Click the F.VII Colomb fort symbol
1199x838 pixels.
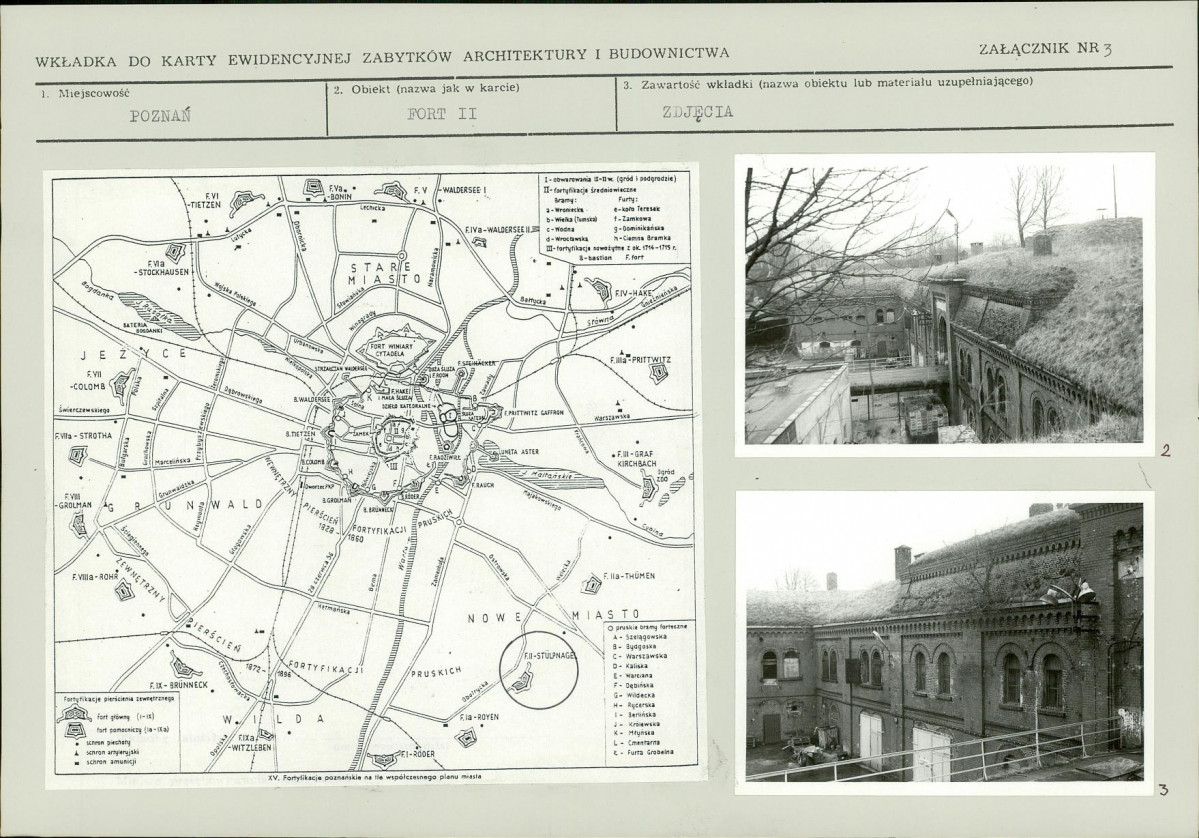(x=122, y=384)
